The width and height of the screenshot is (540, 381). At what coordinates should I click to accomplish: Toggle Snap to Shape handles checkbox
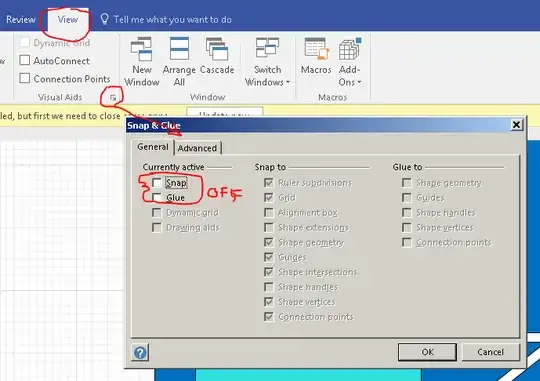[x=269, y=287]
